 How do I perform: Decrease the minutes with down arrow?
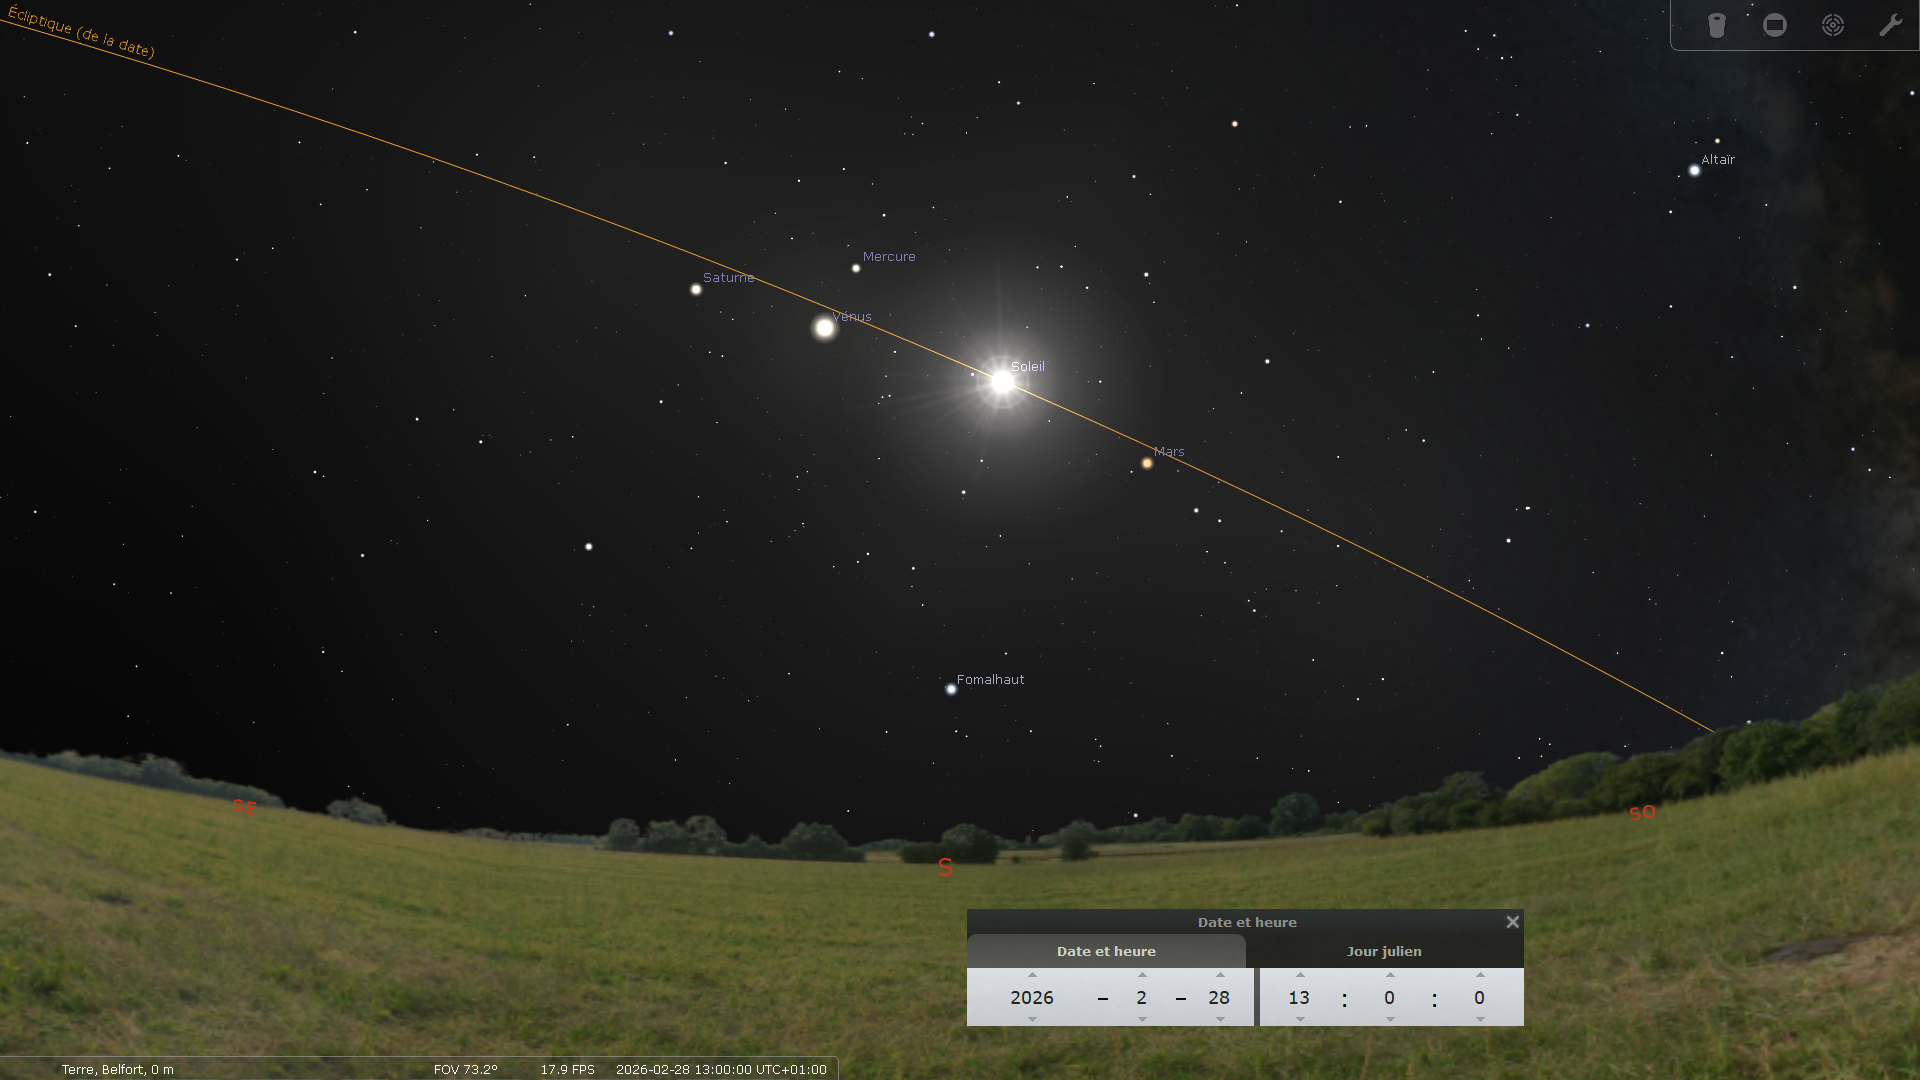click(1390, 1019)
